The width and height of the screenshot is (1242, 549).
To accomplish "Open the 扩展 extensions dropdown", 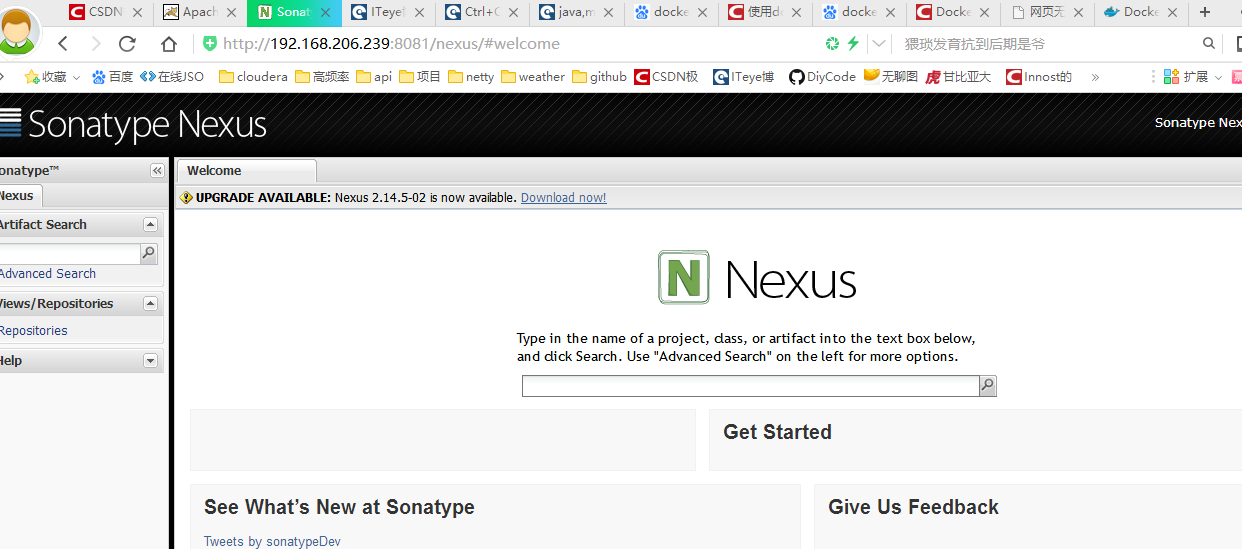I will tap(1194, 77).
